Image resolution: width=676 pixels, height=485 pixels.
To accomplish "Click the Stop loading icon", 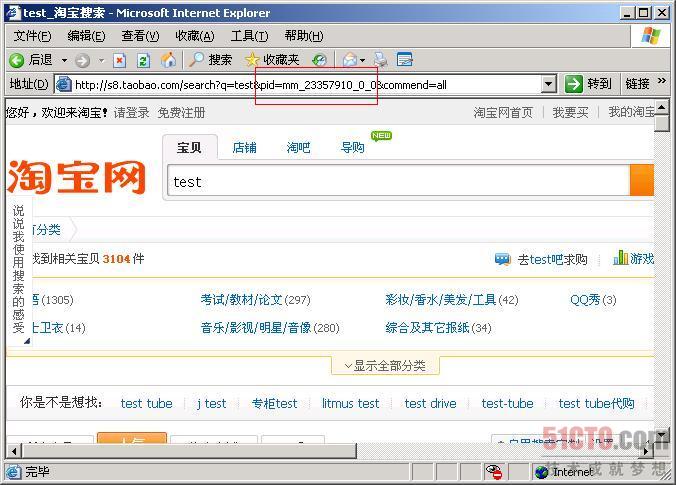I will click(x=119, y=60).
